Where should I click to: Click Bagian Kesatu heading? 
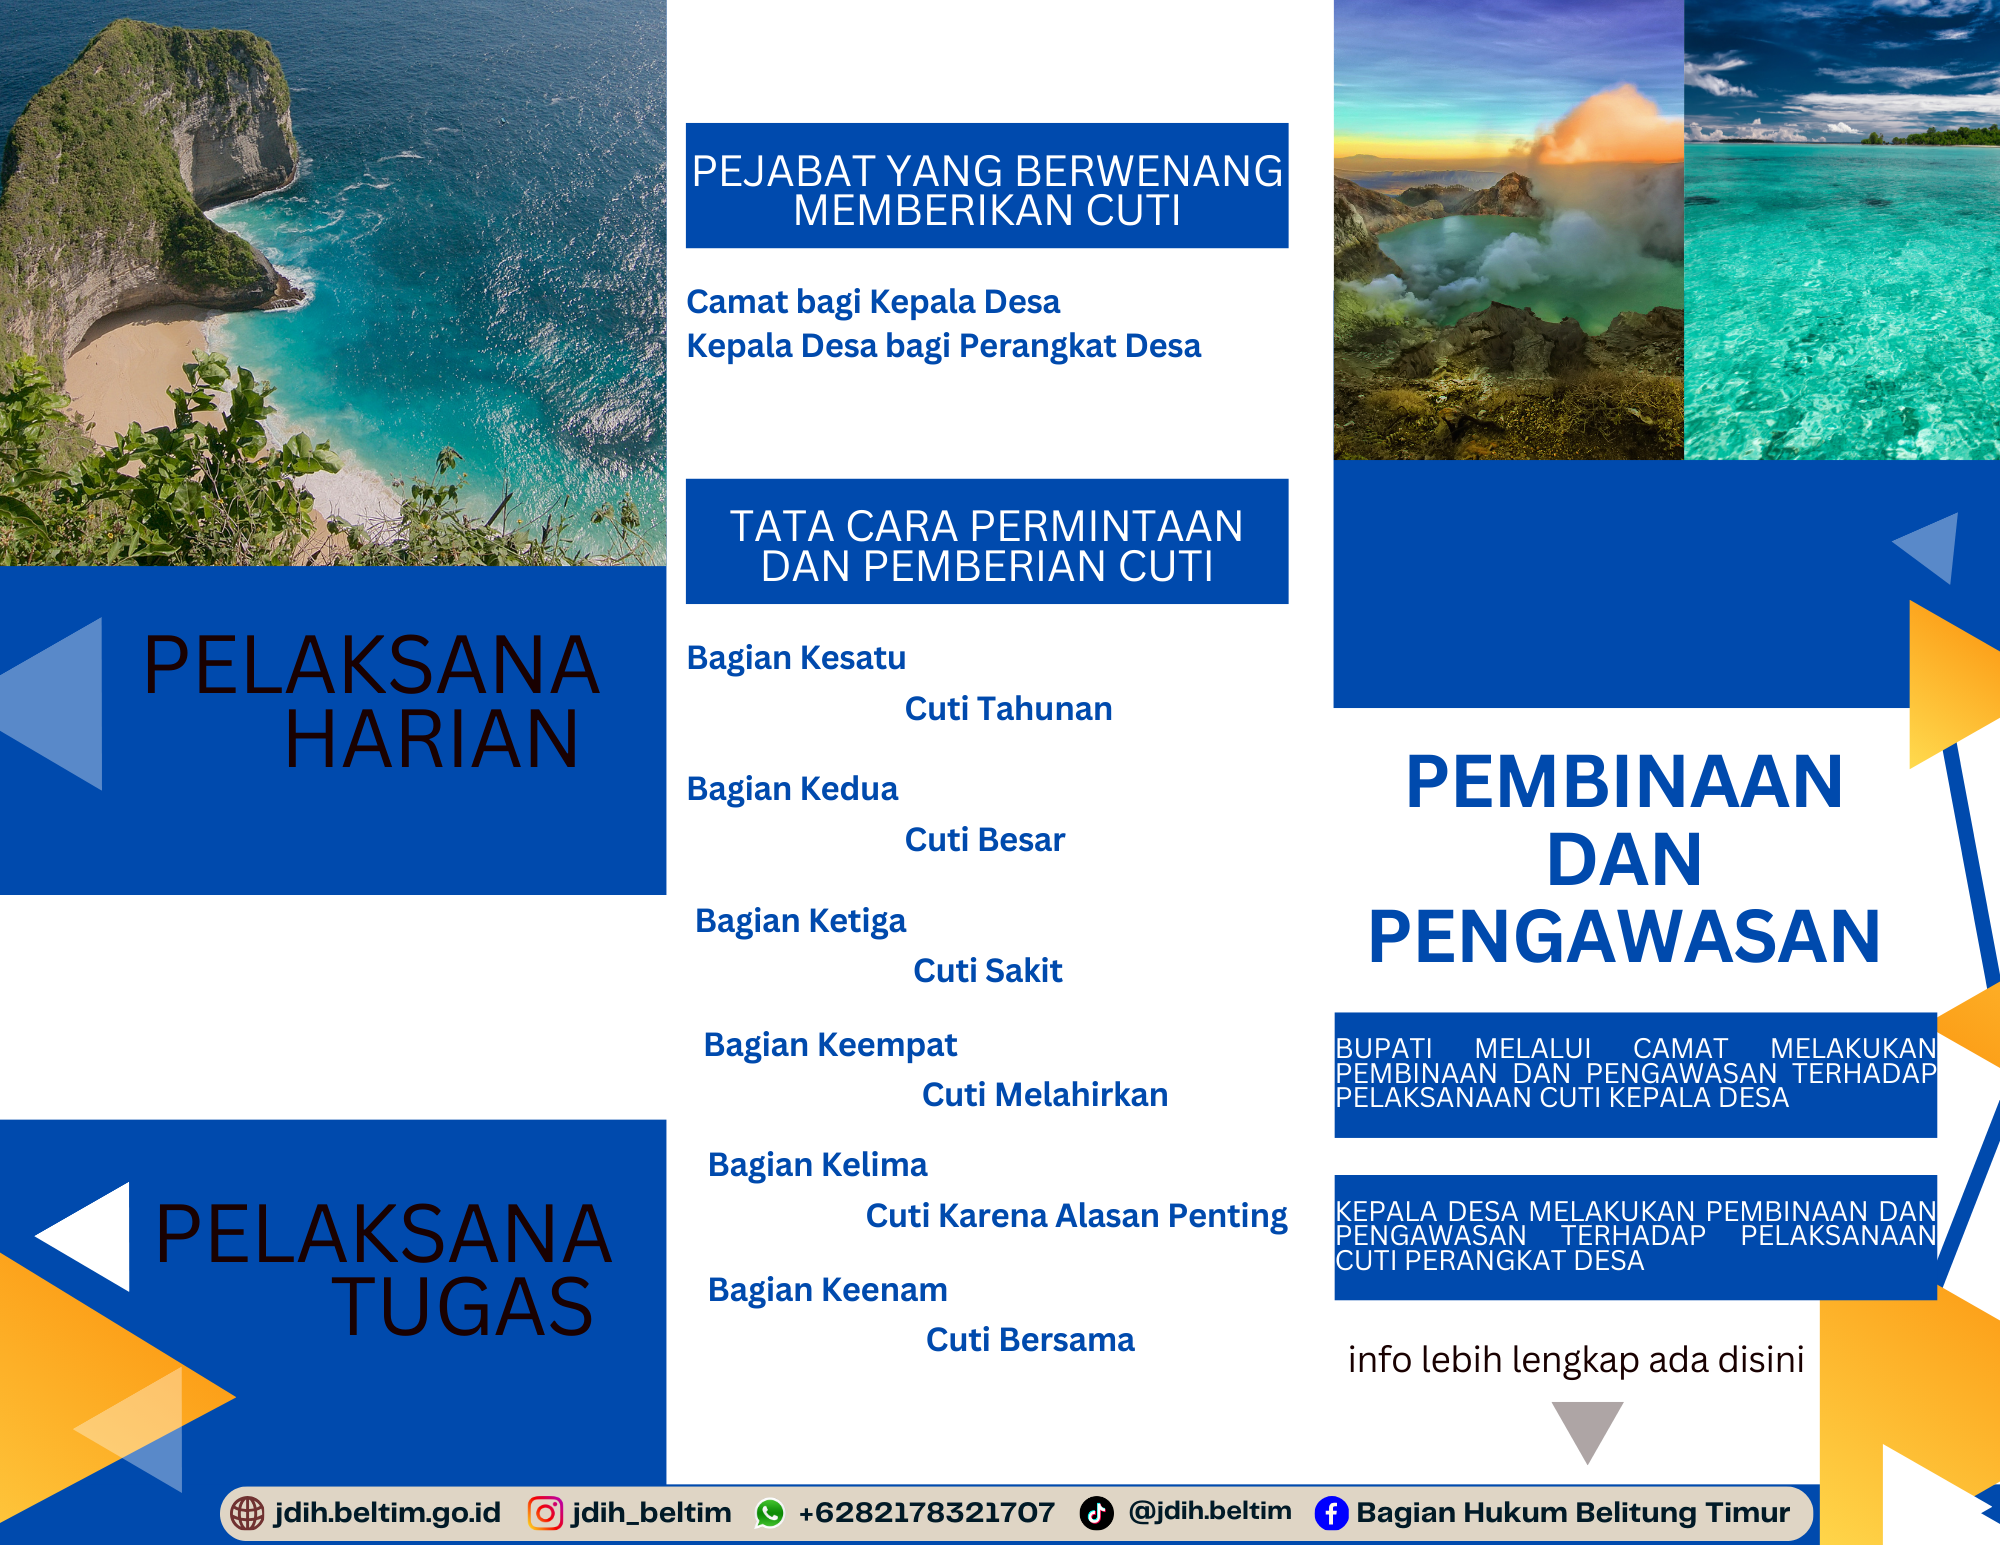coord(796,658)
